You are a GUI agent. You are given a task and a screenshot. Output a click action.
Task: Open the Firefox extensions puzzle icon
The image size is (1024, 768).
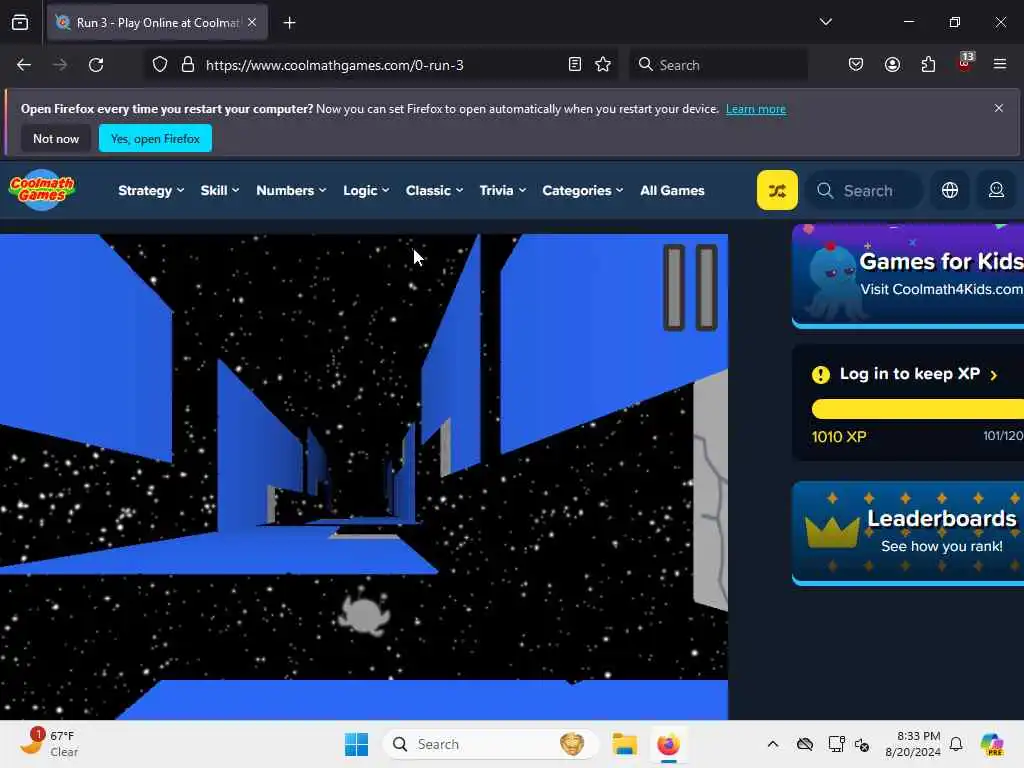pos(928,65)
